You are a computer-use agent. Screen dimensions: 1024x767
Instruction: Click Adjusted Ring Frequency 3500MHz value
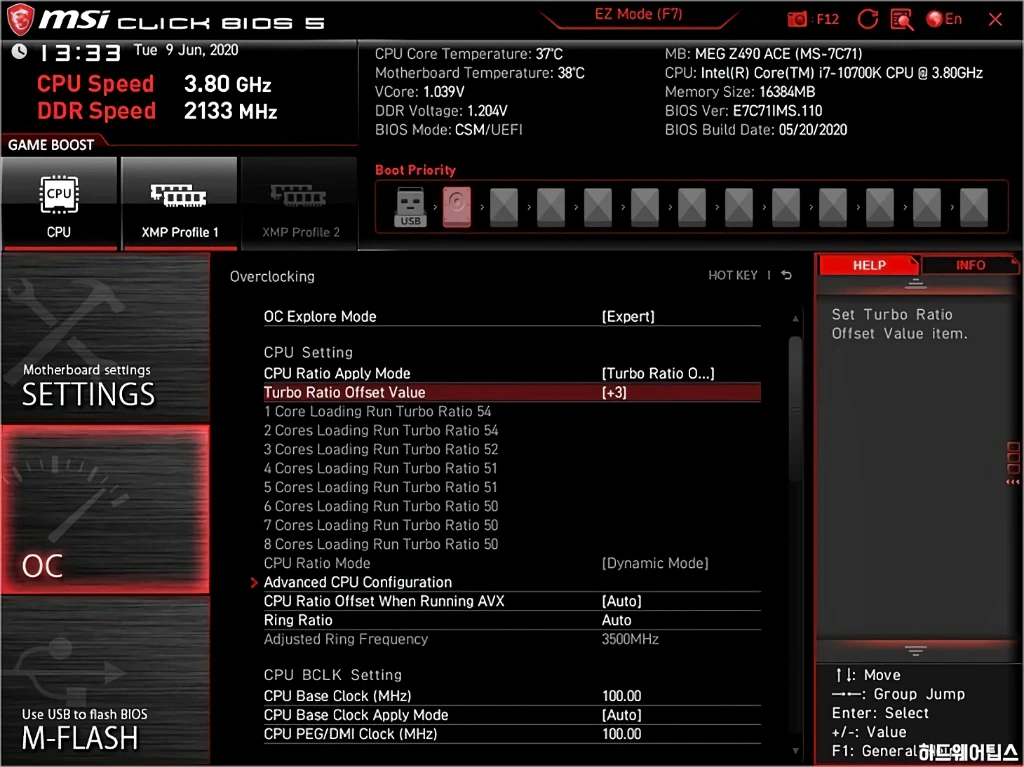coord(630,639)
